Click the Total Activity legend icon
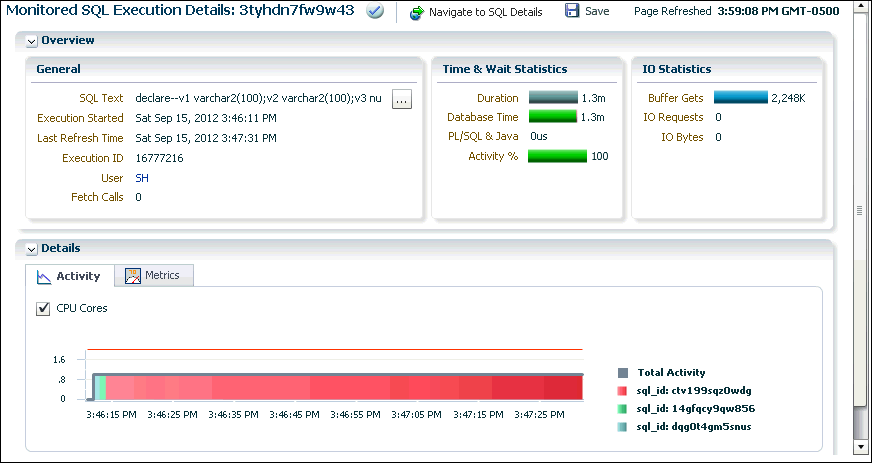The image size is (872, 463). click(x=623, y=372)
